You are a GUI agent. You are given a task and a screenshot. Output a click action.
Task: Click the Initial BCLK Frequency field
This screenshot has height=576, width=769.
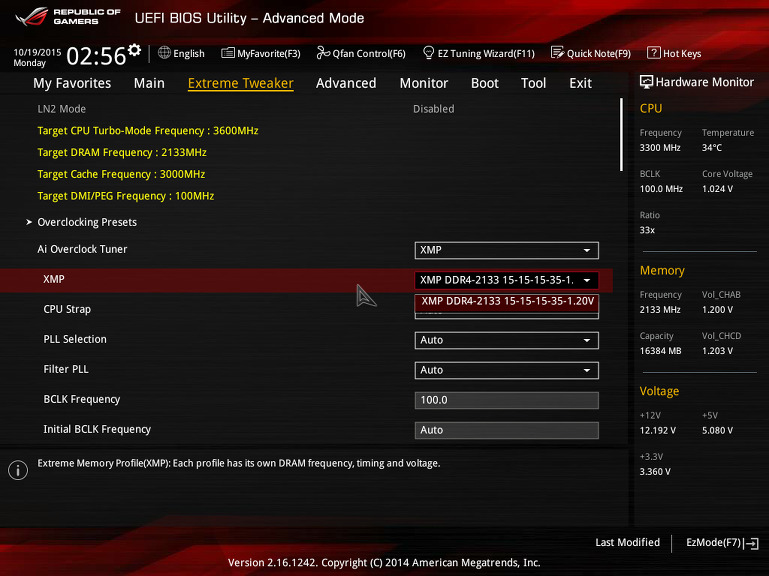tap(507, 430)
